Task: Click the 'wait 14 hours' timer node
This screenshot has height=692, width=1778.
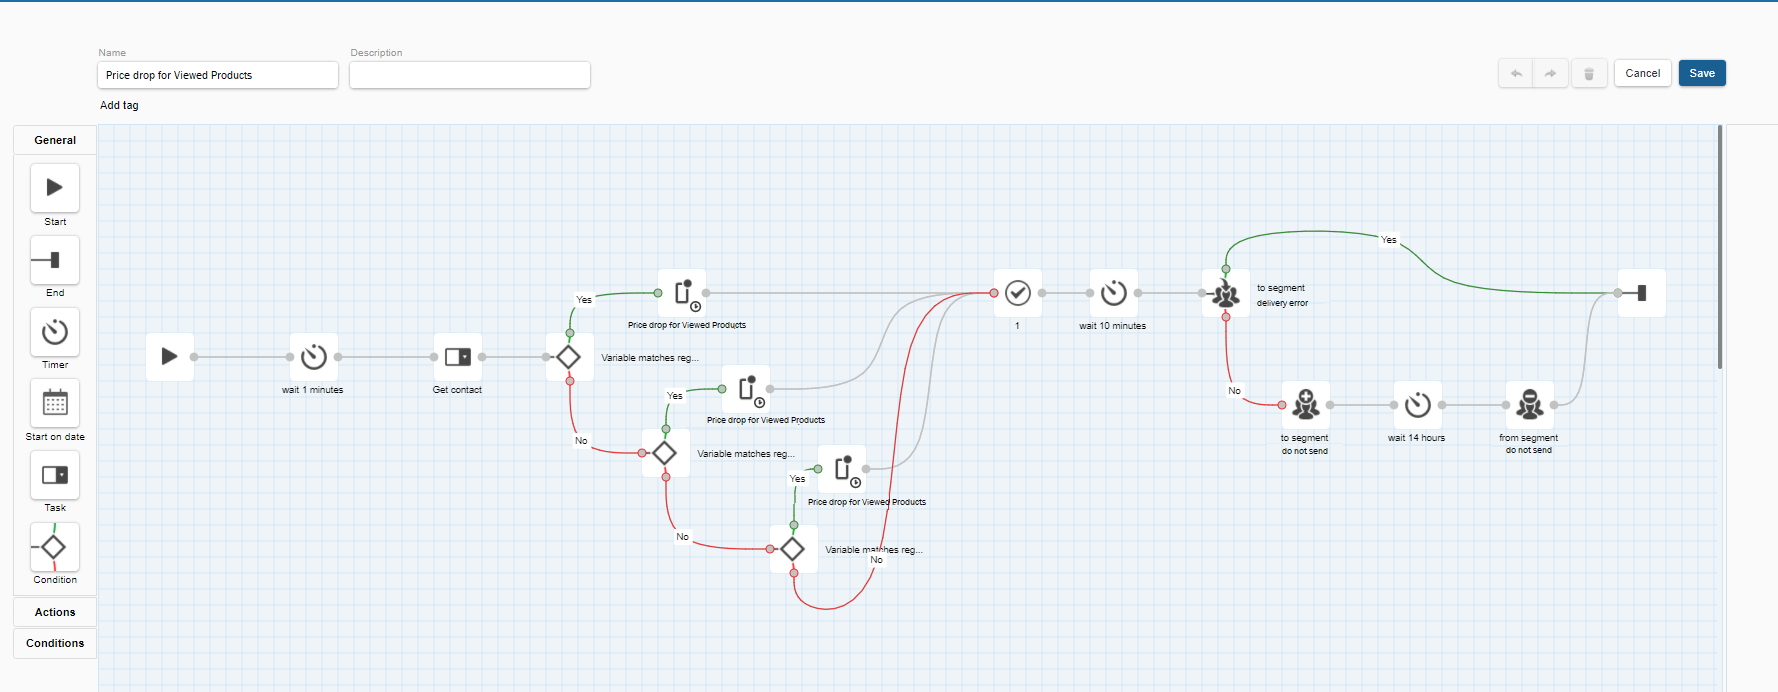Action: (x=1418, y=405)
